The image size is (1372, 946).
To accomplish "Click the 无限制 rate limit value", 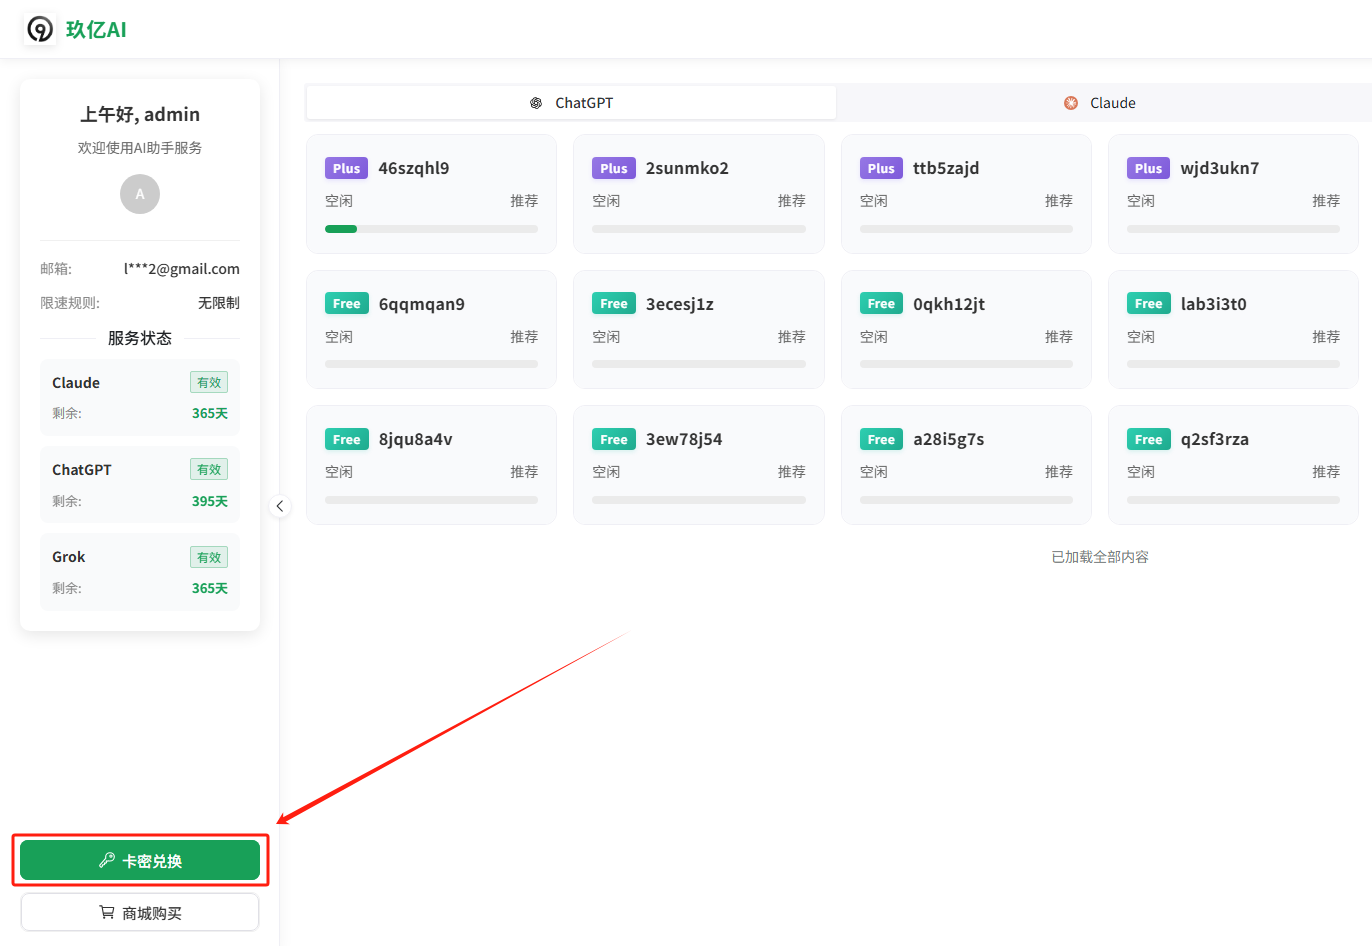I will click(219, 303).
